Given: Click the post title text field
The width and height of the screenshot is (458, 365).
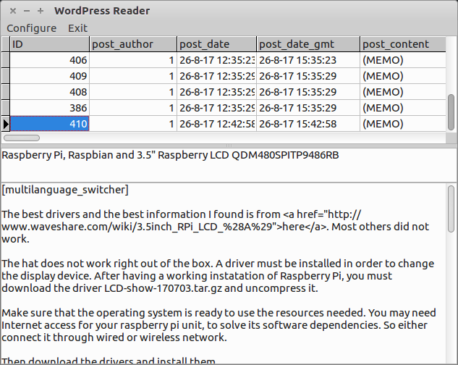Looking at the screenshot, I should click(x=229, y=165).
